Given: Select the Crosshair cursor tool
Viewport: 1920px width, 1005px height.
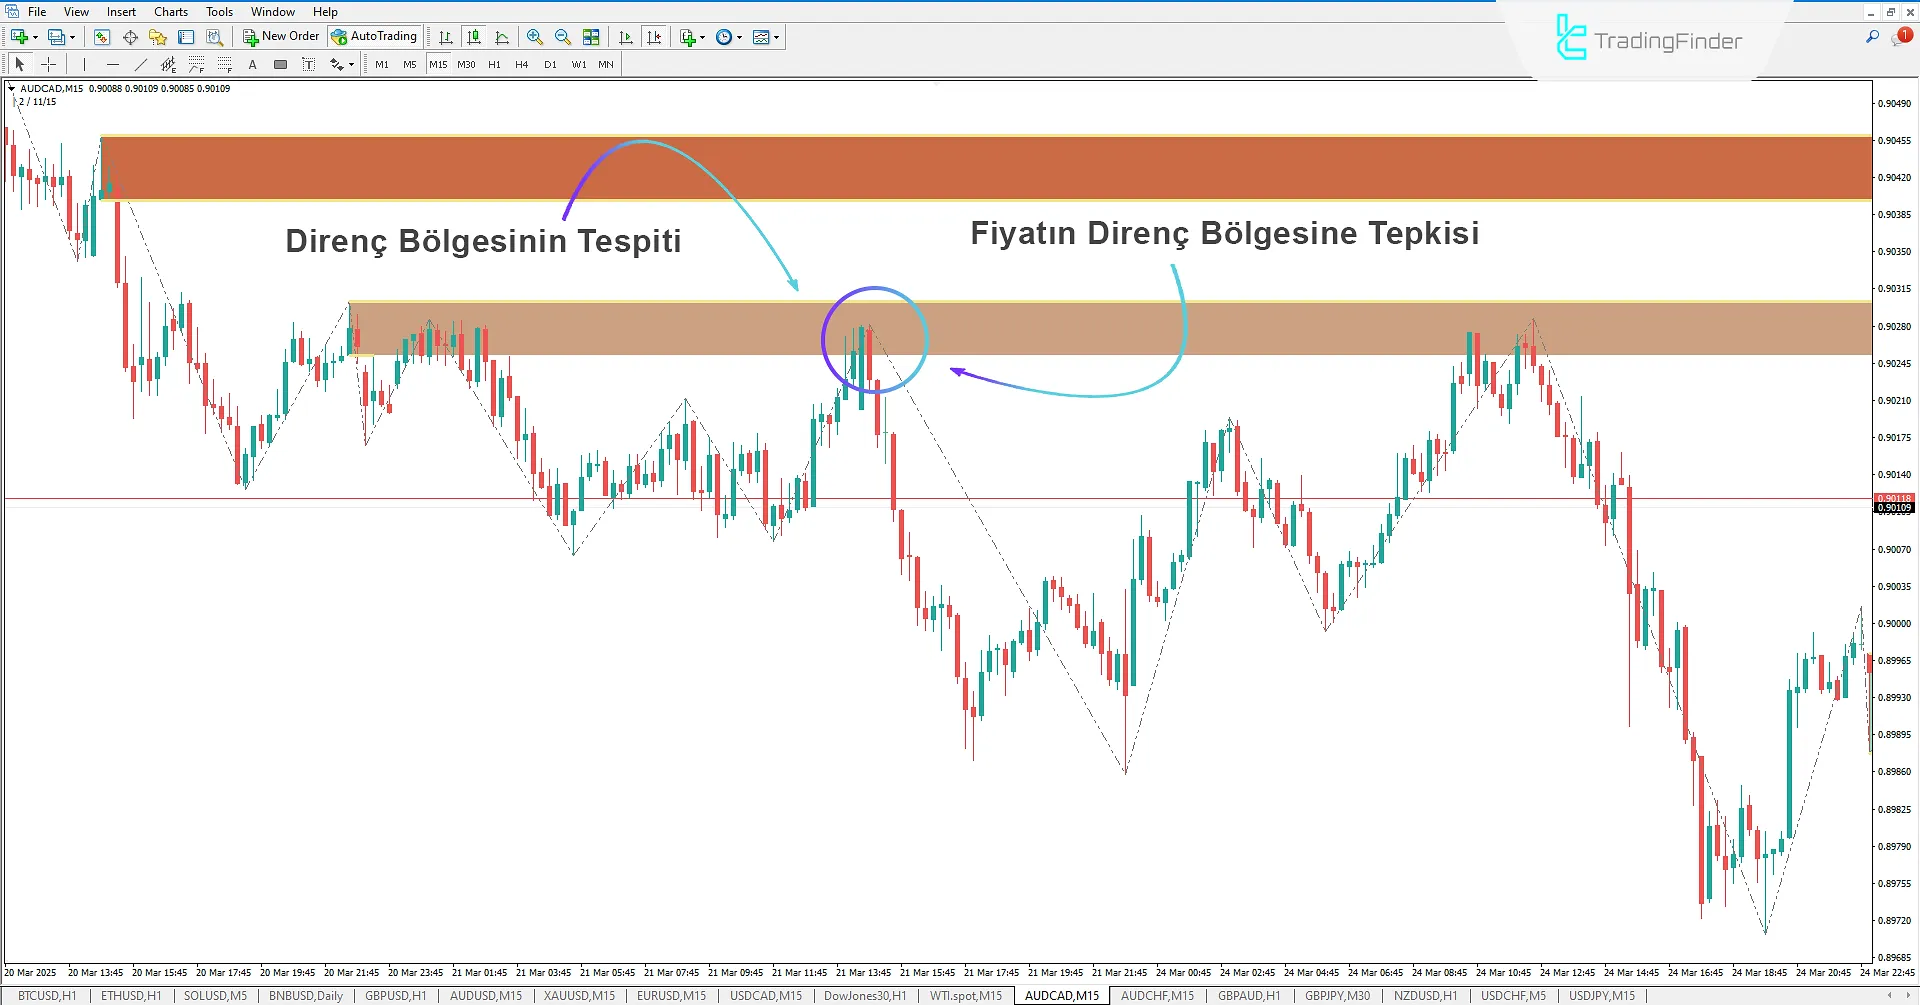Looking at the screenshot, I should click(x=48, y=64).
